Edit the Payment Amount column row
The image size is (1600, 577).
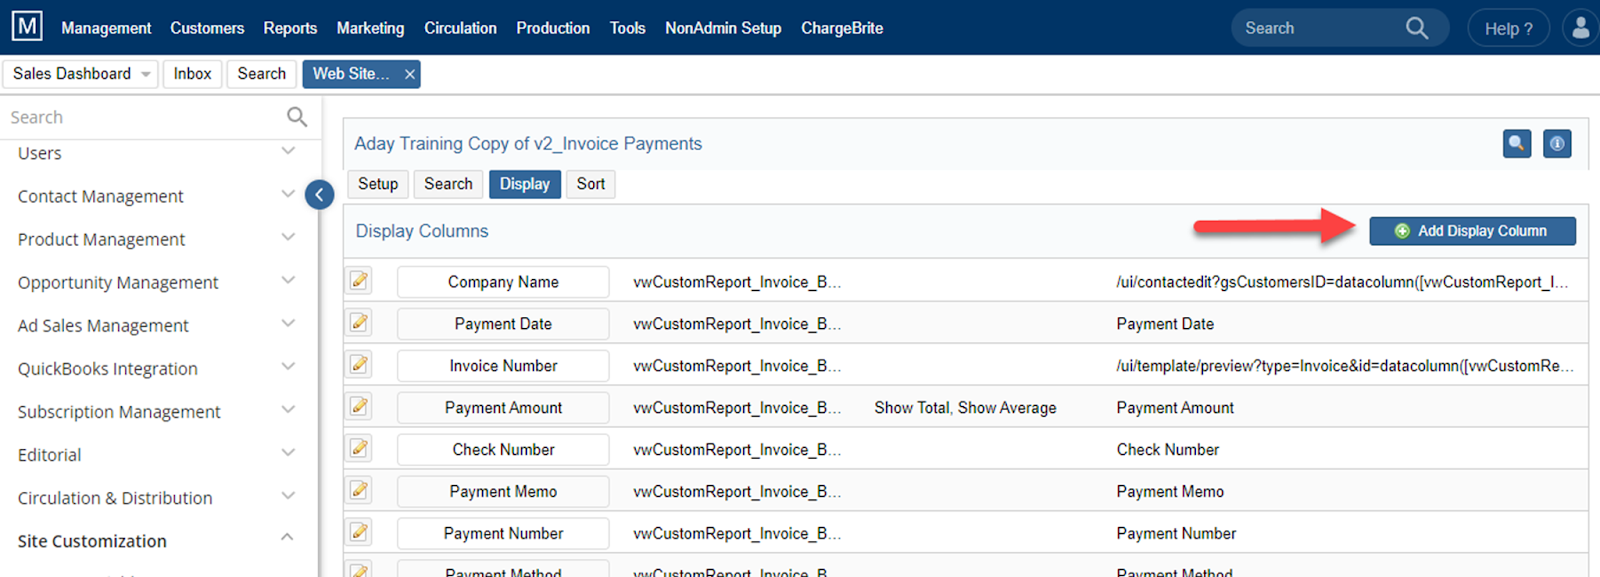point(360,407)
